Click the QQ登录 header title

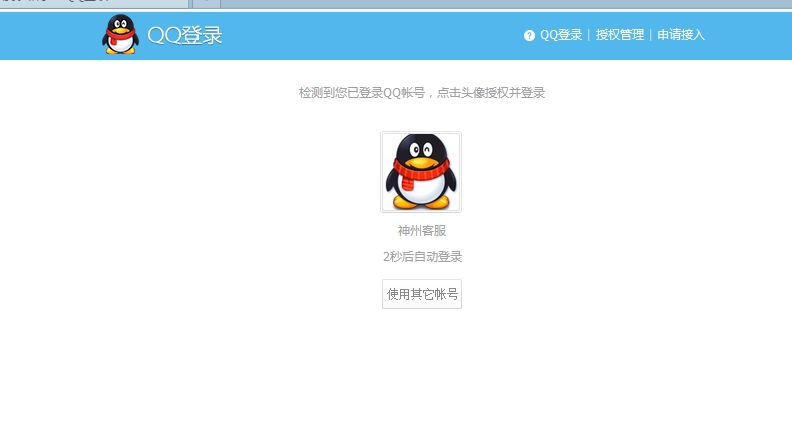(x=185, y=35)
